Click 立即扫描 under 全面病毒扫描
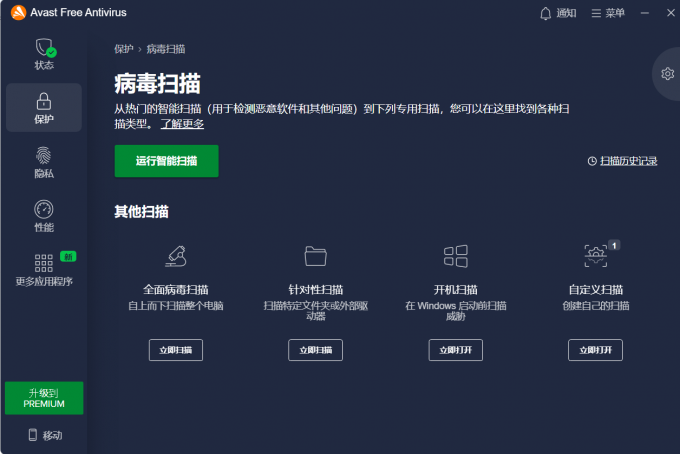680x454 pixels. [176, 350]
